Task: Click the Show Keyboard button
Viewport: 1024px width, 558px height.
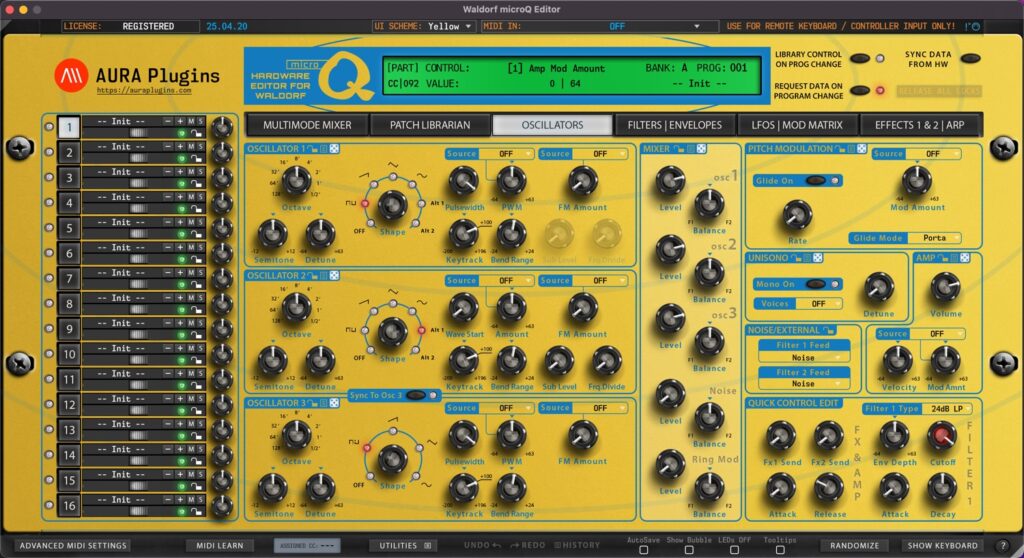Action: (942, 545)
